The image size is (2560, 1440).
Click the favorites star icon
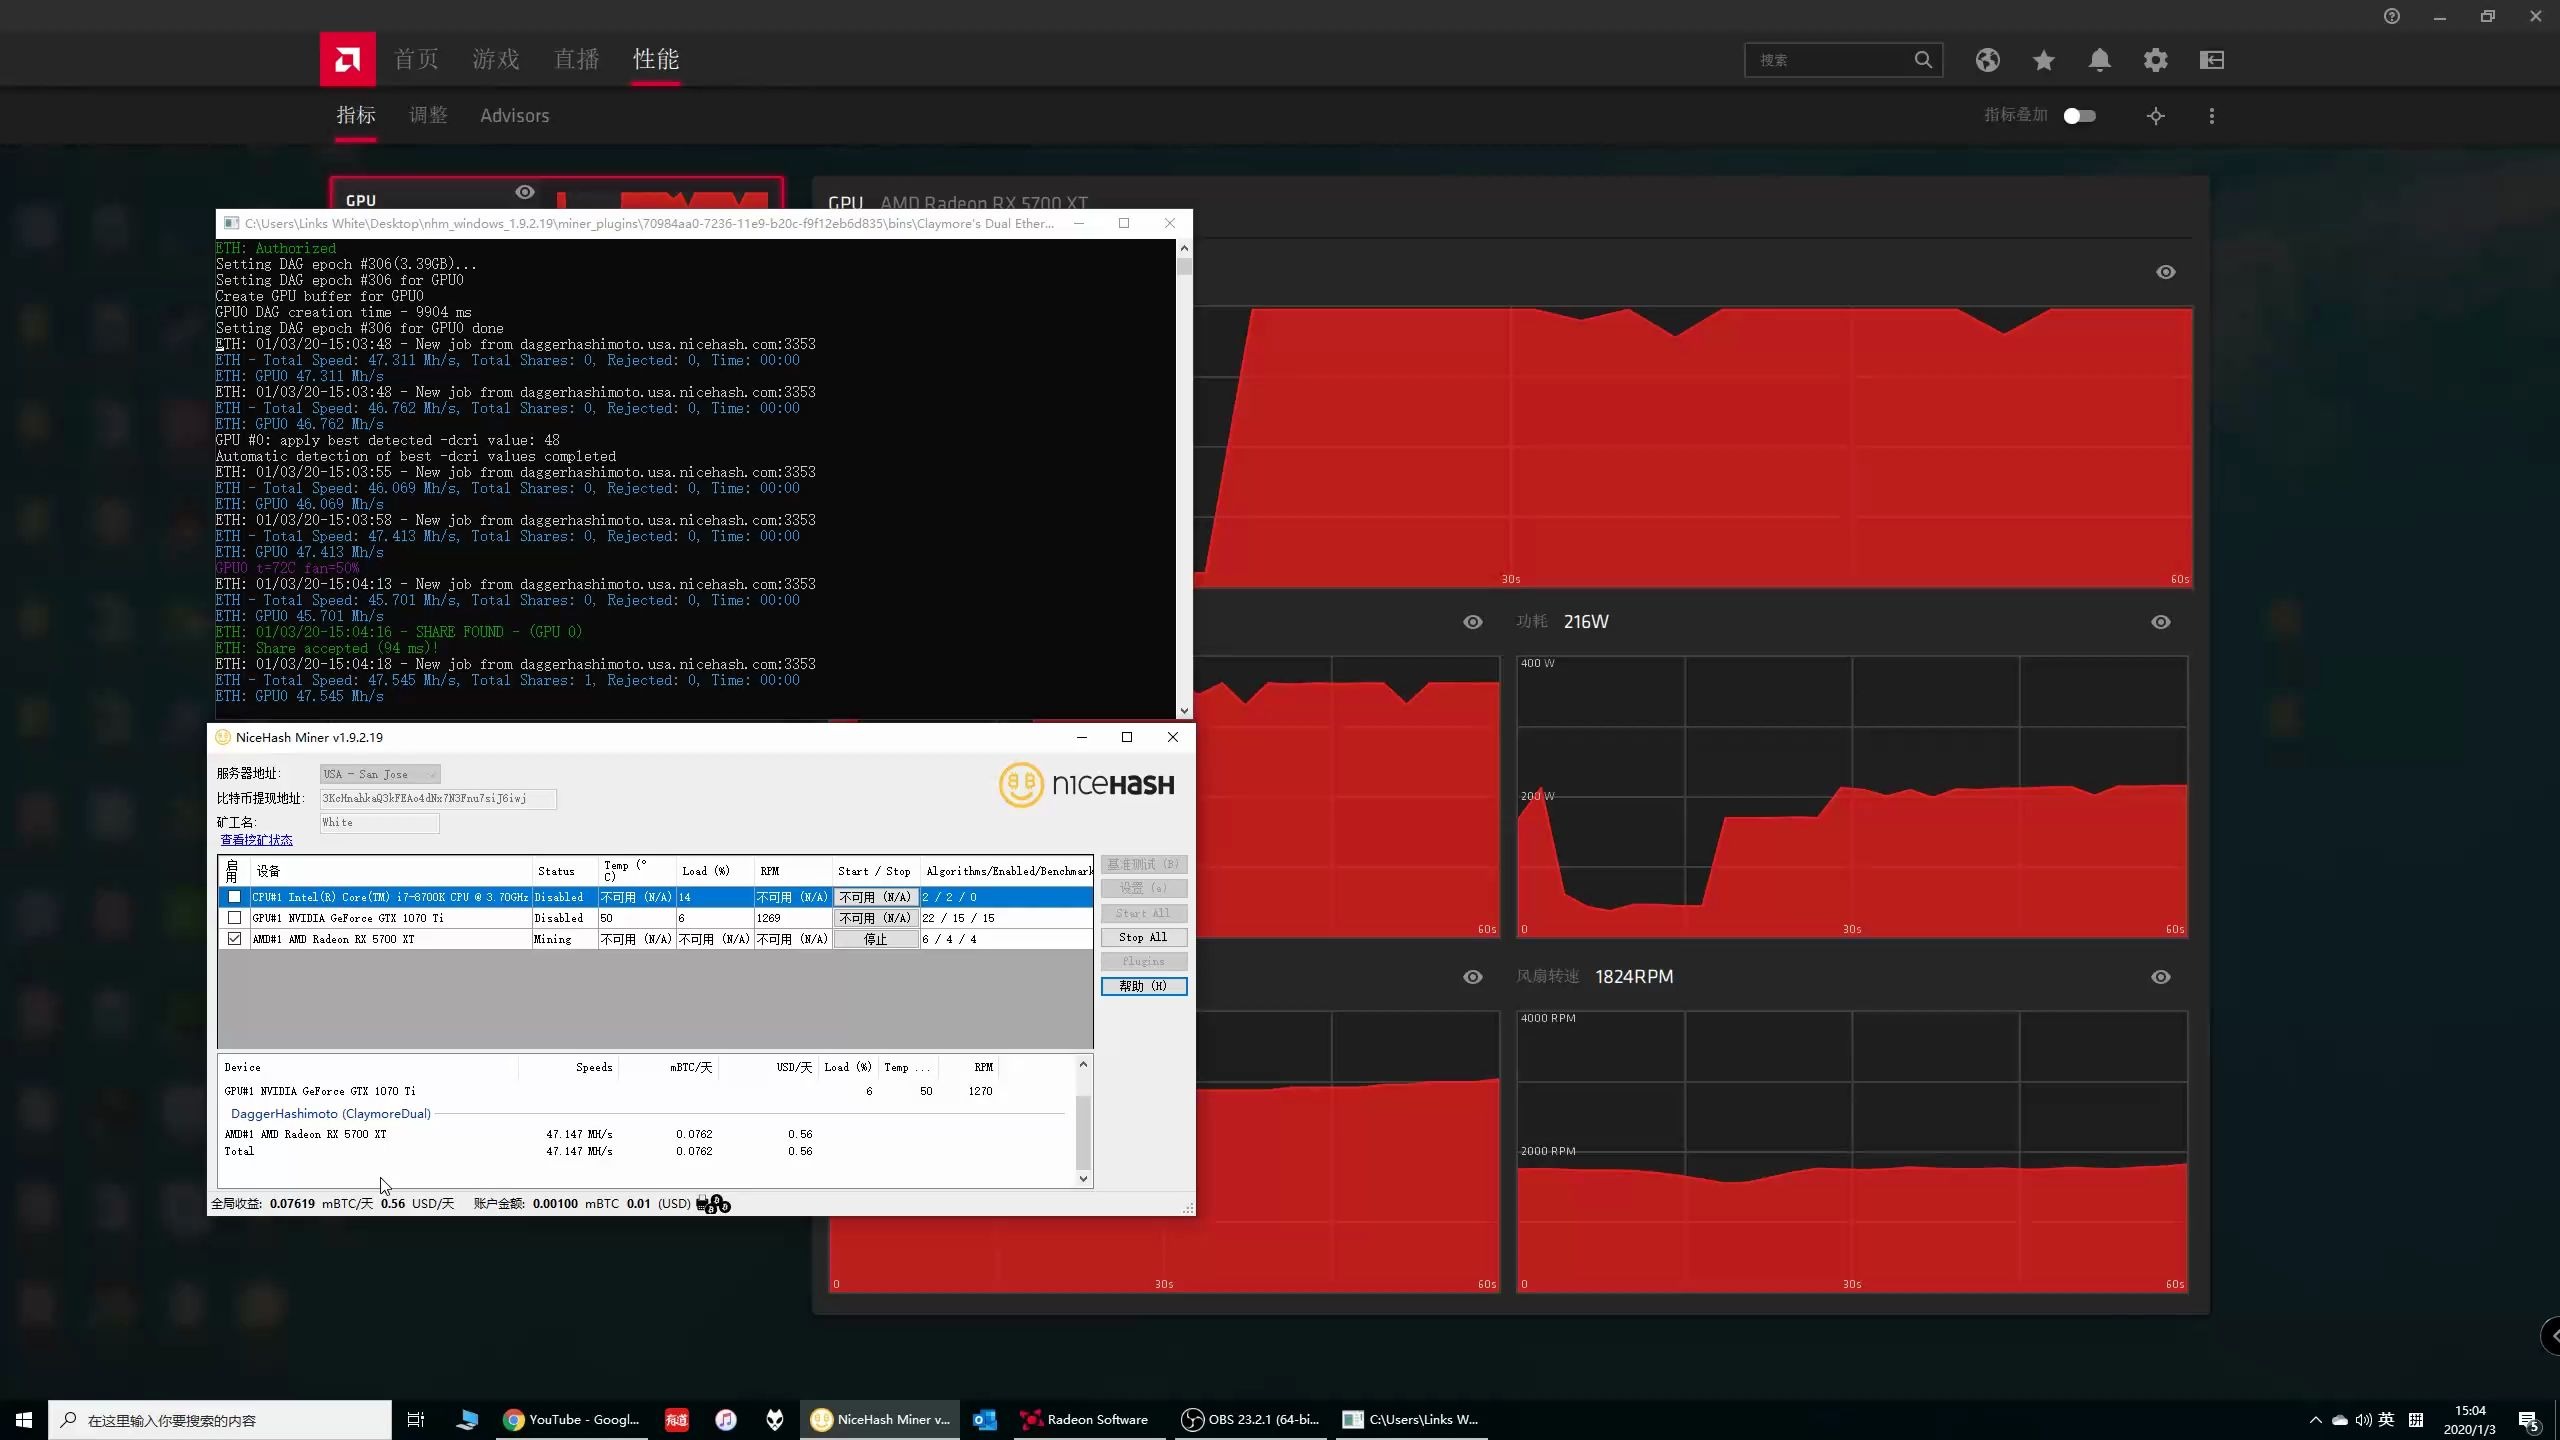pyautogui.click(x=2043, y=60)
